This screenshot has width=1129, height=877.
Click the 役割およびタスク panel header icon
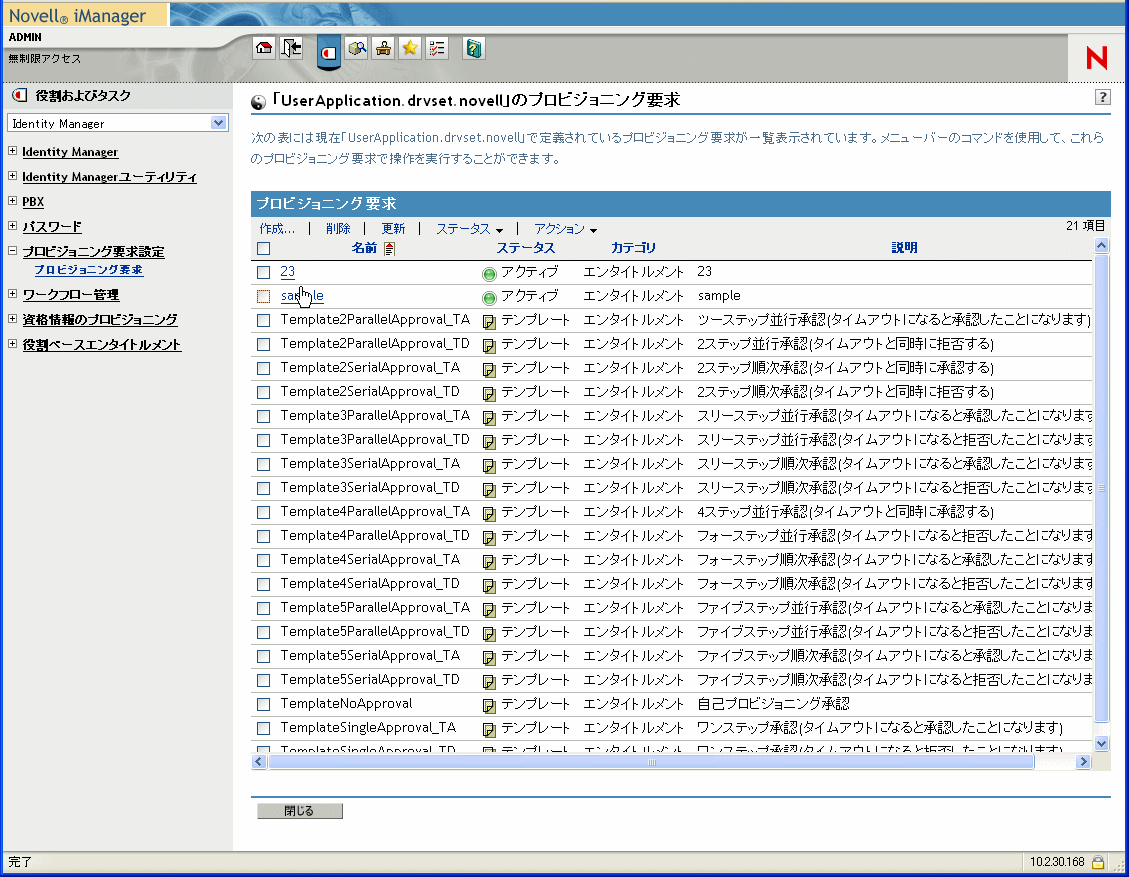pyautogui.click(x=19, y=95)
